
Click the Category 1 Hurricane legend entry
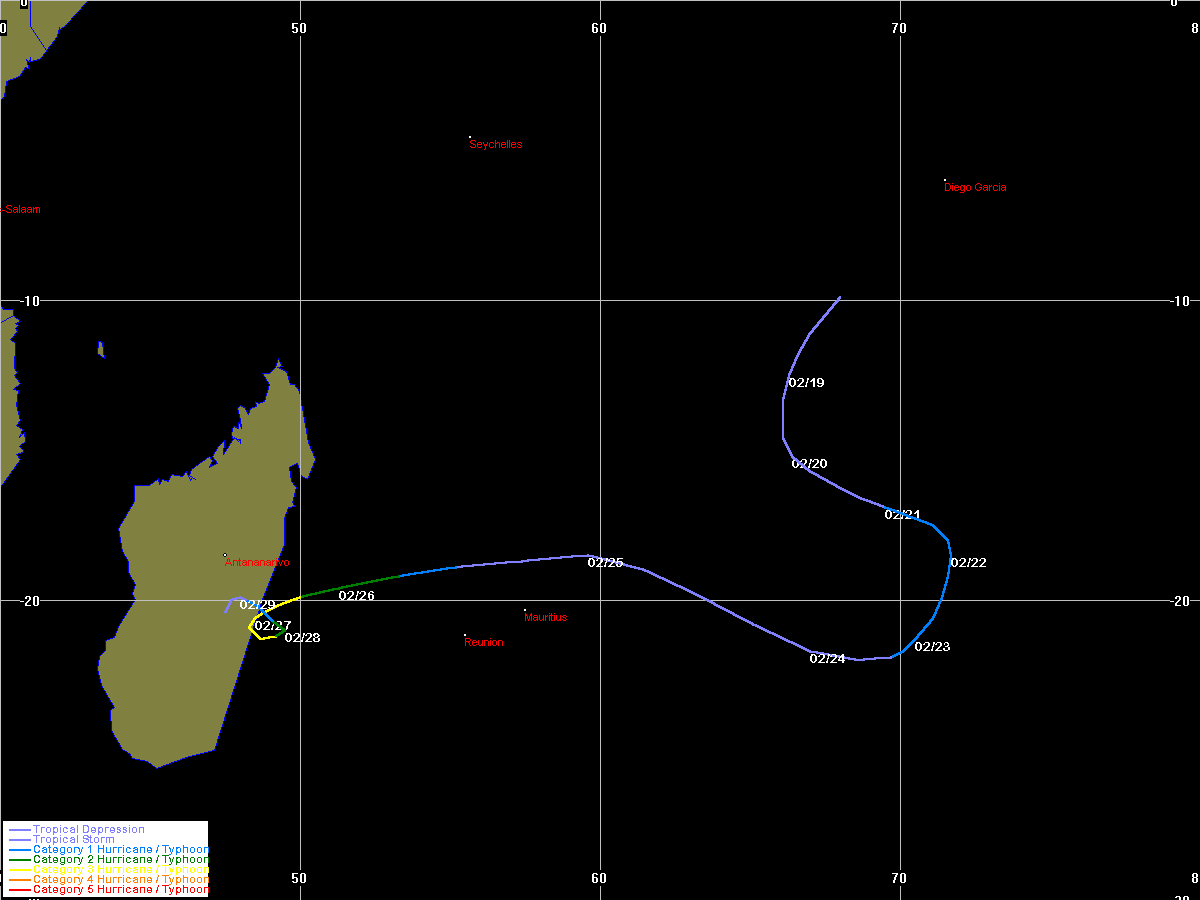[x=120, y=849]
